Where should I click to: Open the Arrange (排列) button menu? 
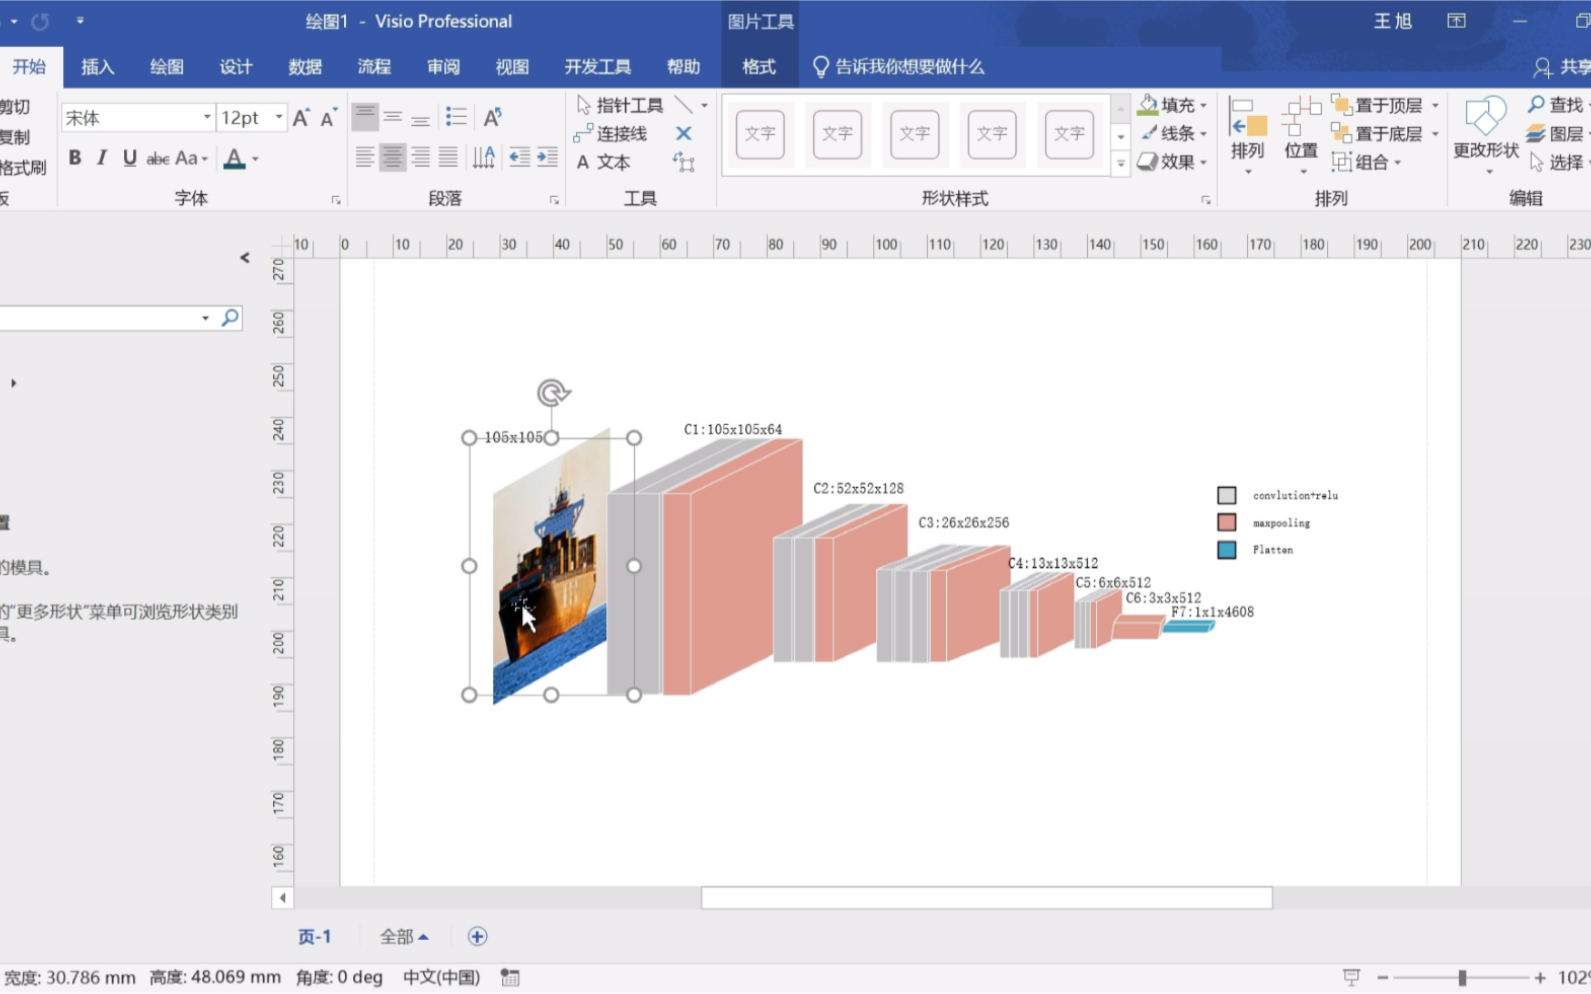(1248, 136)
